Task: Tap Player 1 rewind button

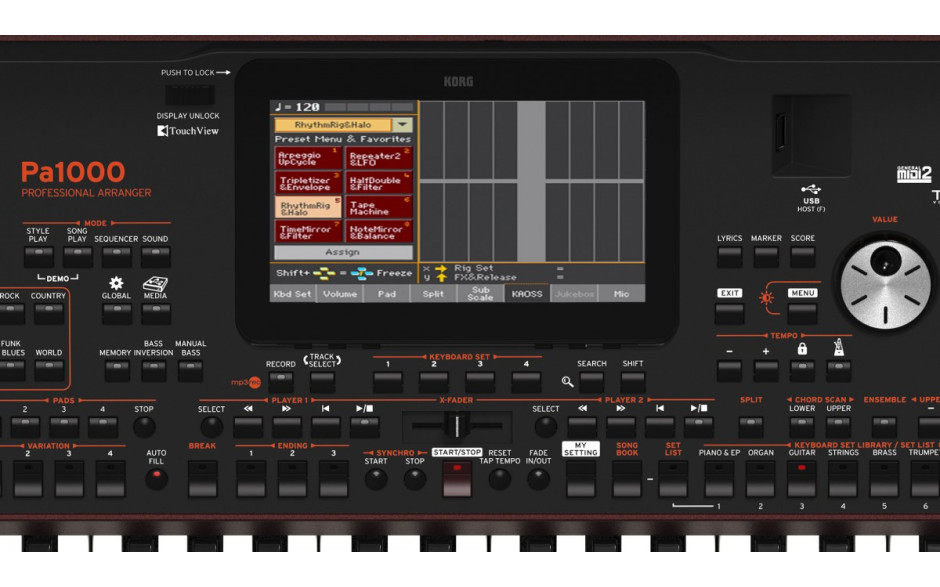Action: [x=248, y=427]
